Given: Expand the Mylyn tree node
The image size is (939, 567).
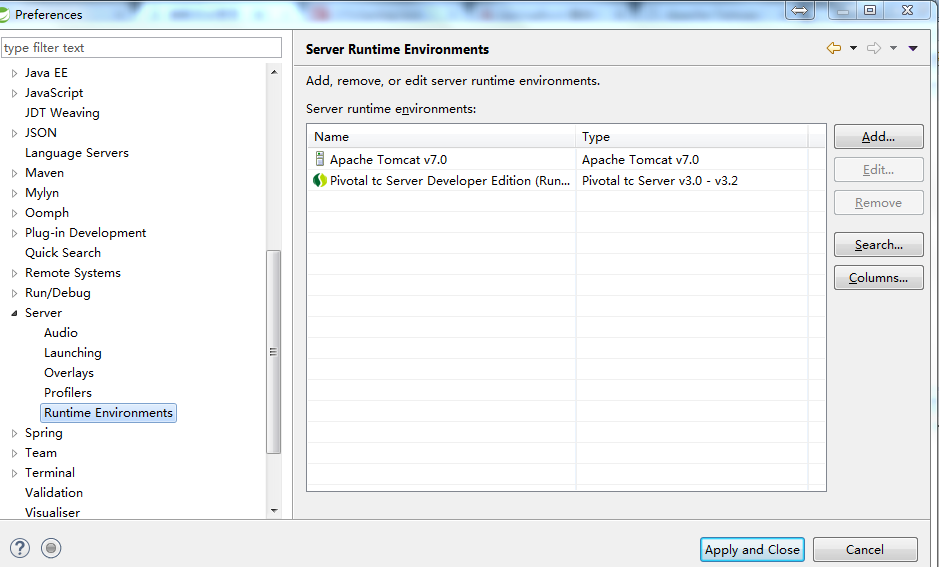Looking at the screenshot, I should (14, 193).
